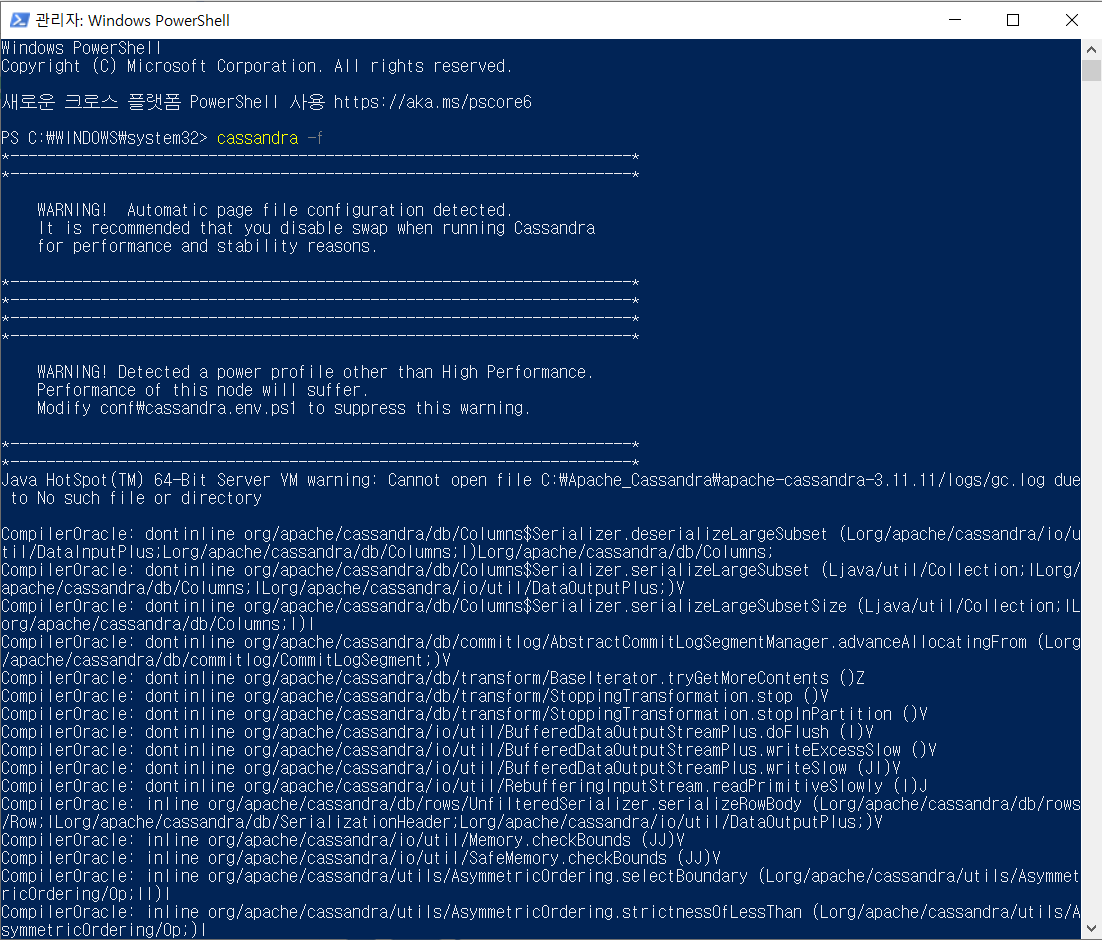Screen dimensions: 1102x940
Task: Click the advanceAllocatingFrom CompilerOracle line
Action: tap(540, 651)
